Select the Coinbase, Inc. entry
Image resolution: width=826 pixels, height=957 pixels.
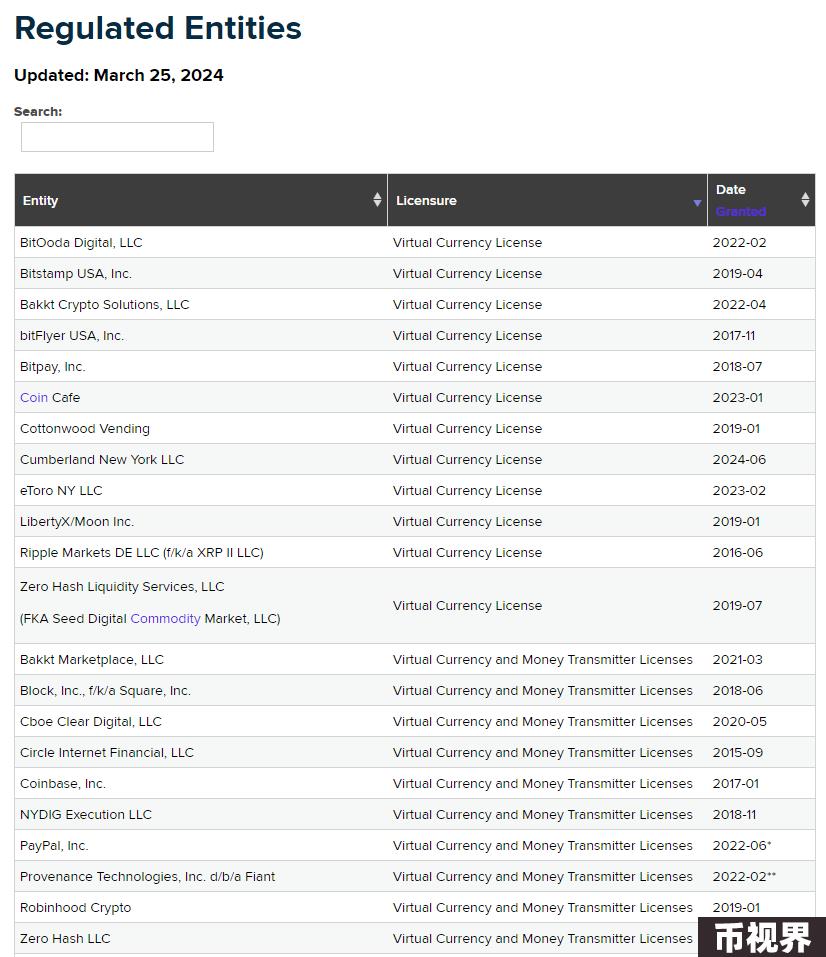point(63,784)
